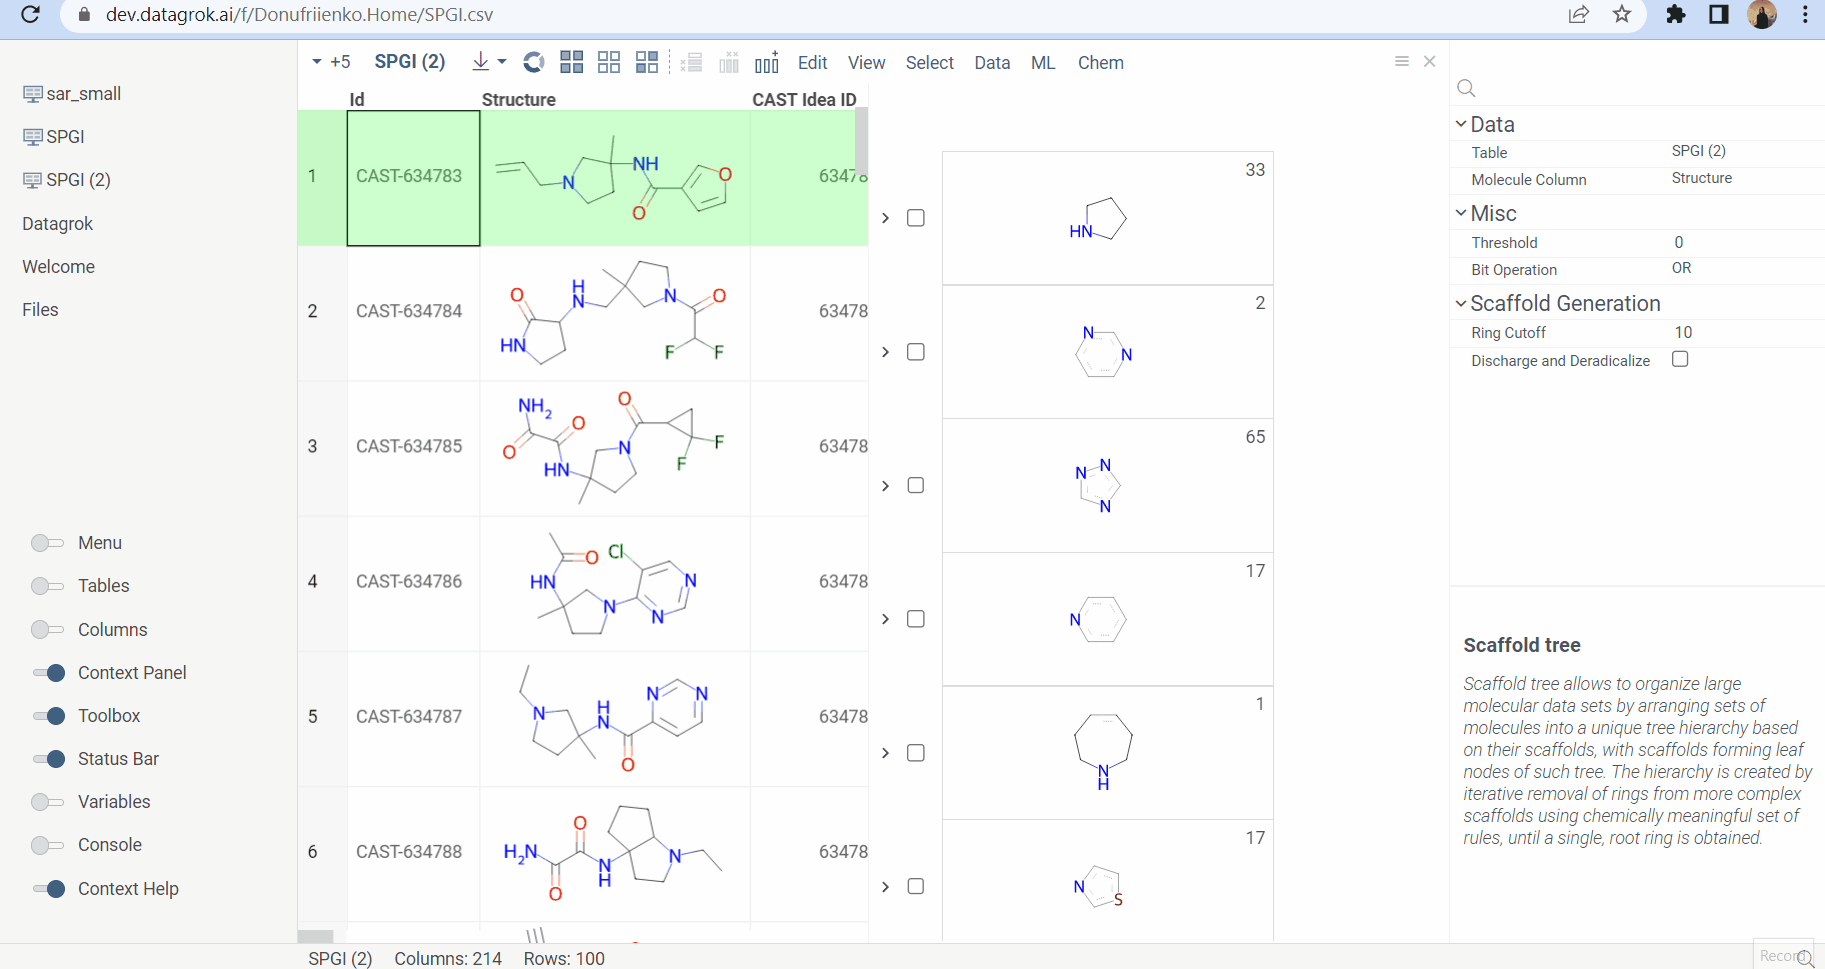Check the checkbox next to the pyrrolidine scaffold
The image size is (1825, 969).
tap(916, 217)
